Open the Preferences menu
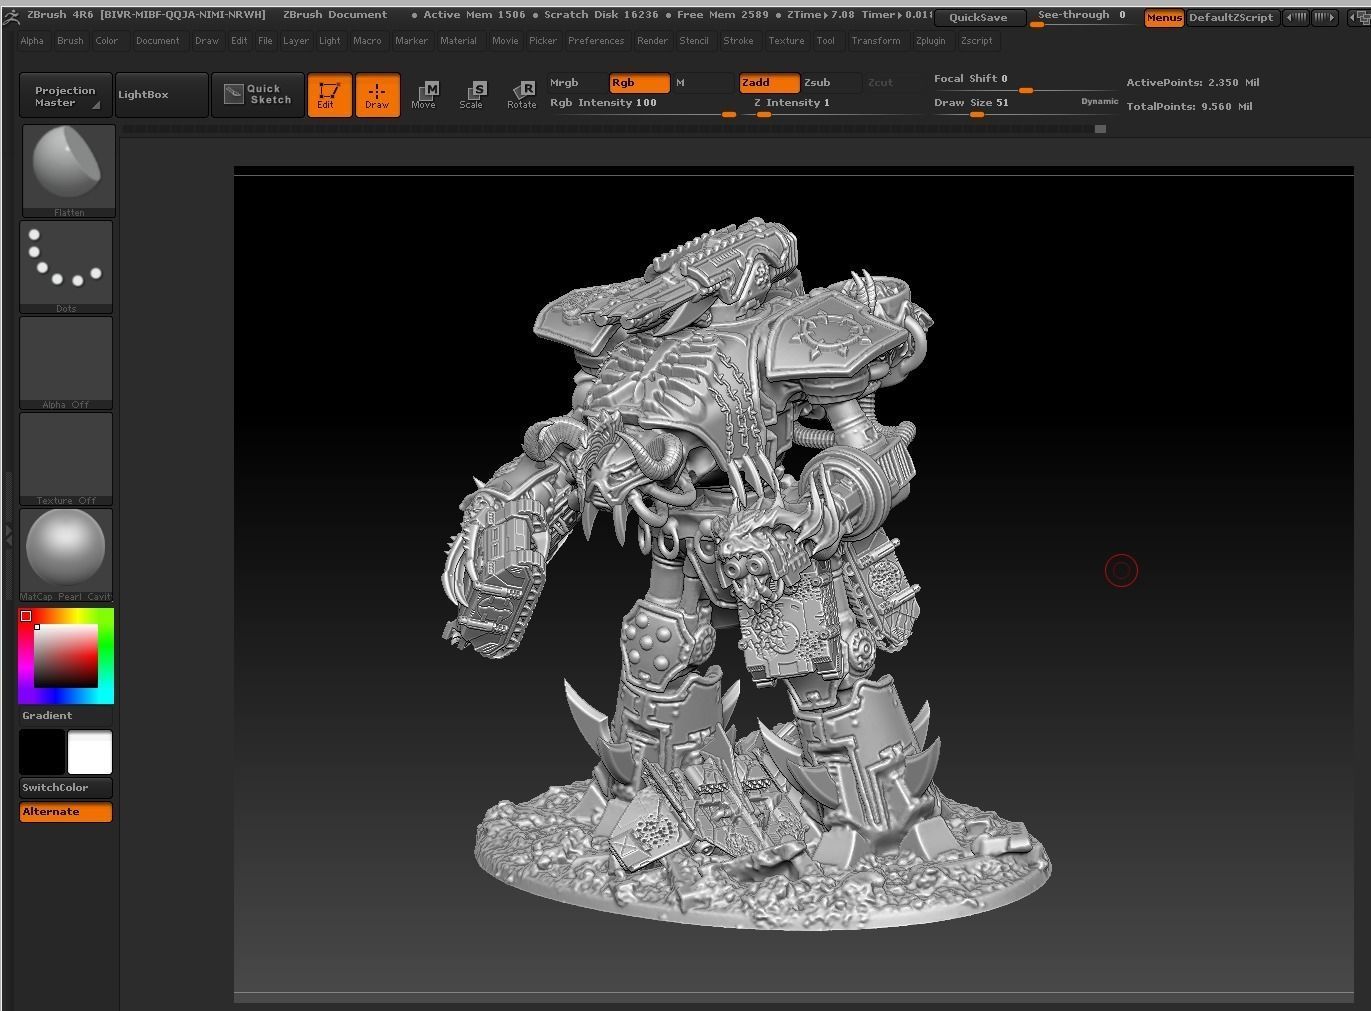Image resolution: width=1371 pixels, height=1011 pixels. point(596,41)
